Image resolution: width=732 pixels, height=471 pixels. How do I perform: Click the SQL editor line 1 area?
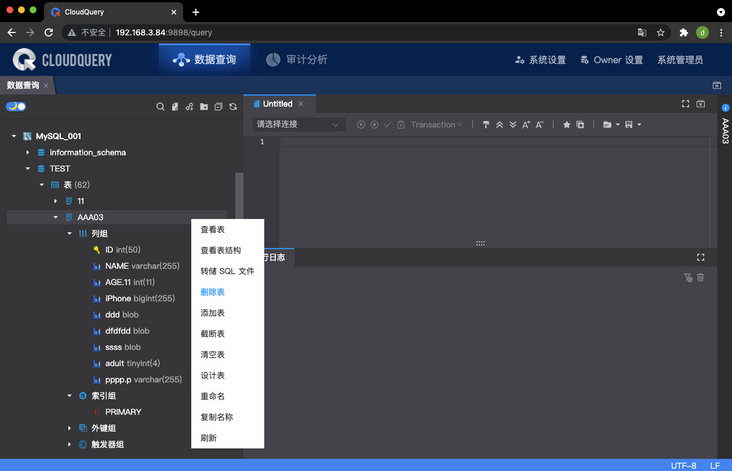click(495, 142)
